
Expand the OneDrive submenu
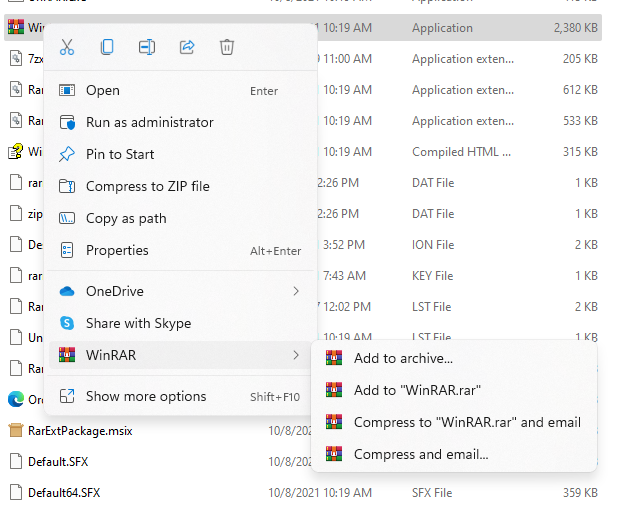181,291
